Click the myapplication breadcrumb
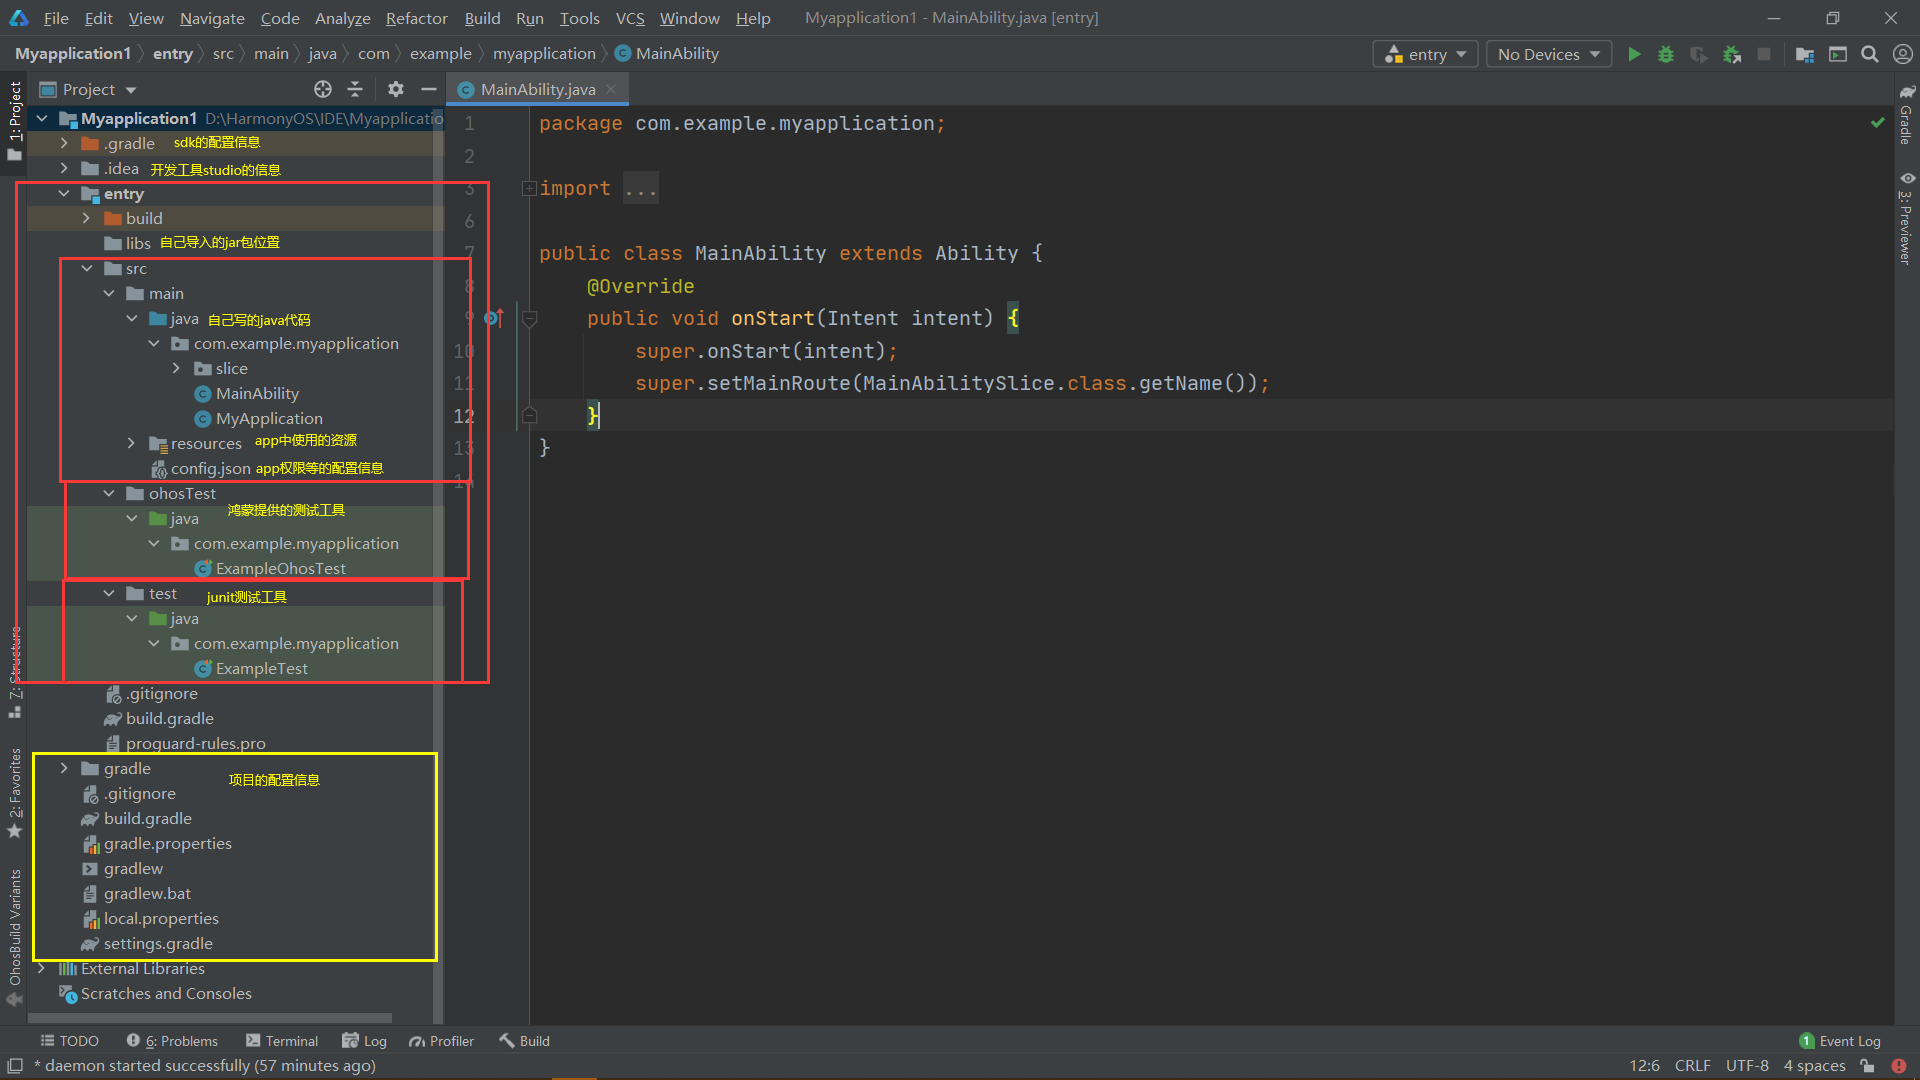Image resolution: width=1920 pixels, height=1080 pixels. 544,54
